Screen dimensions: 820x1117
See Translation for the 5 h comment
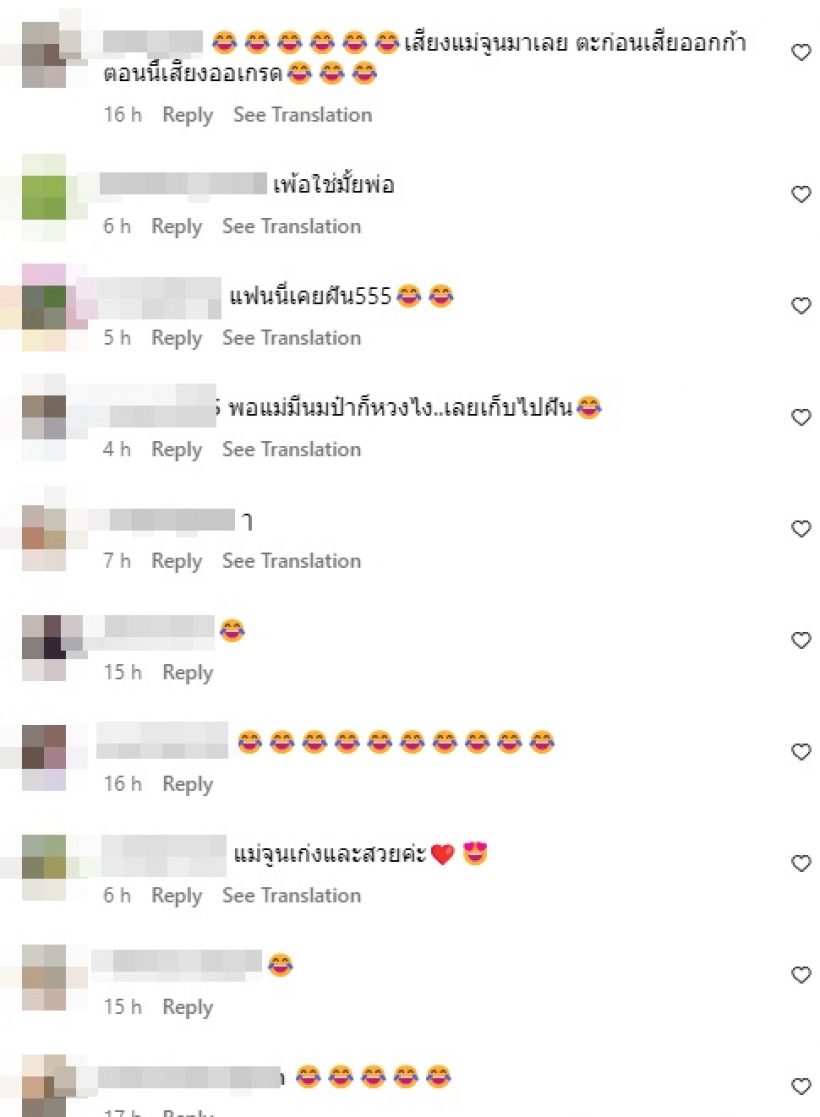pos(291,338)
